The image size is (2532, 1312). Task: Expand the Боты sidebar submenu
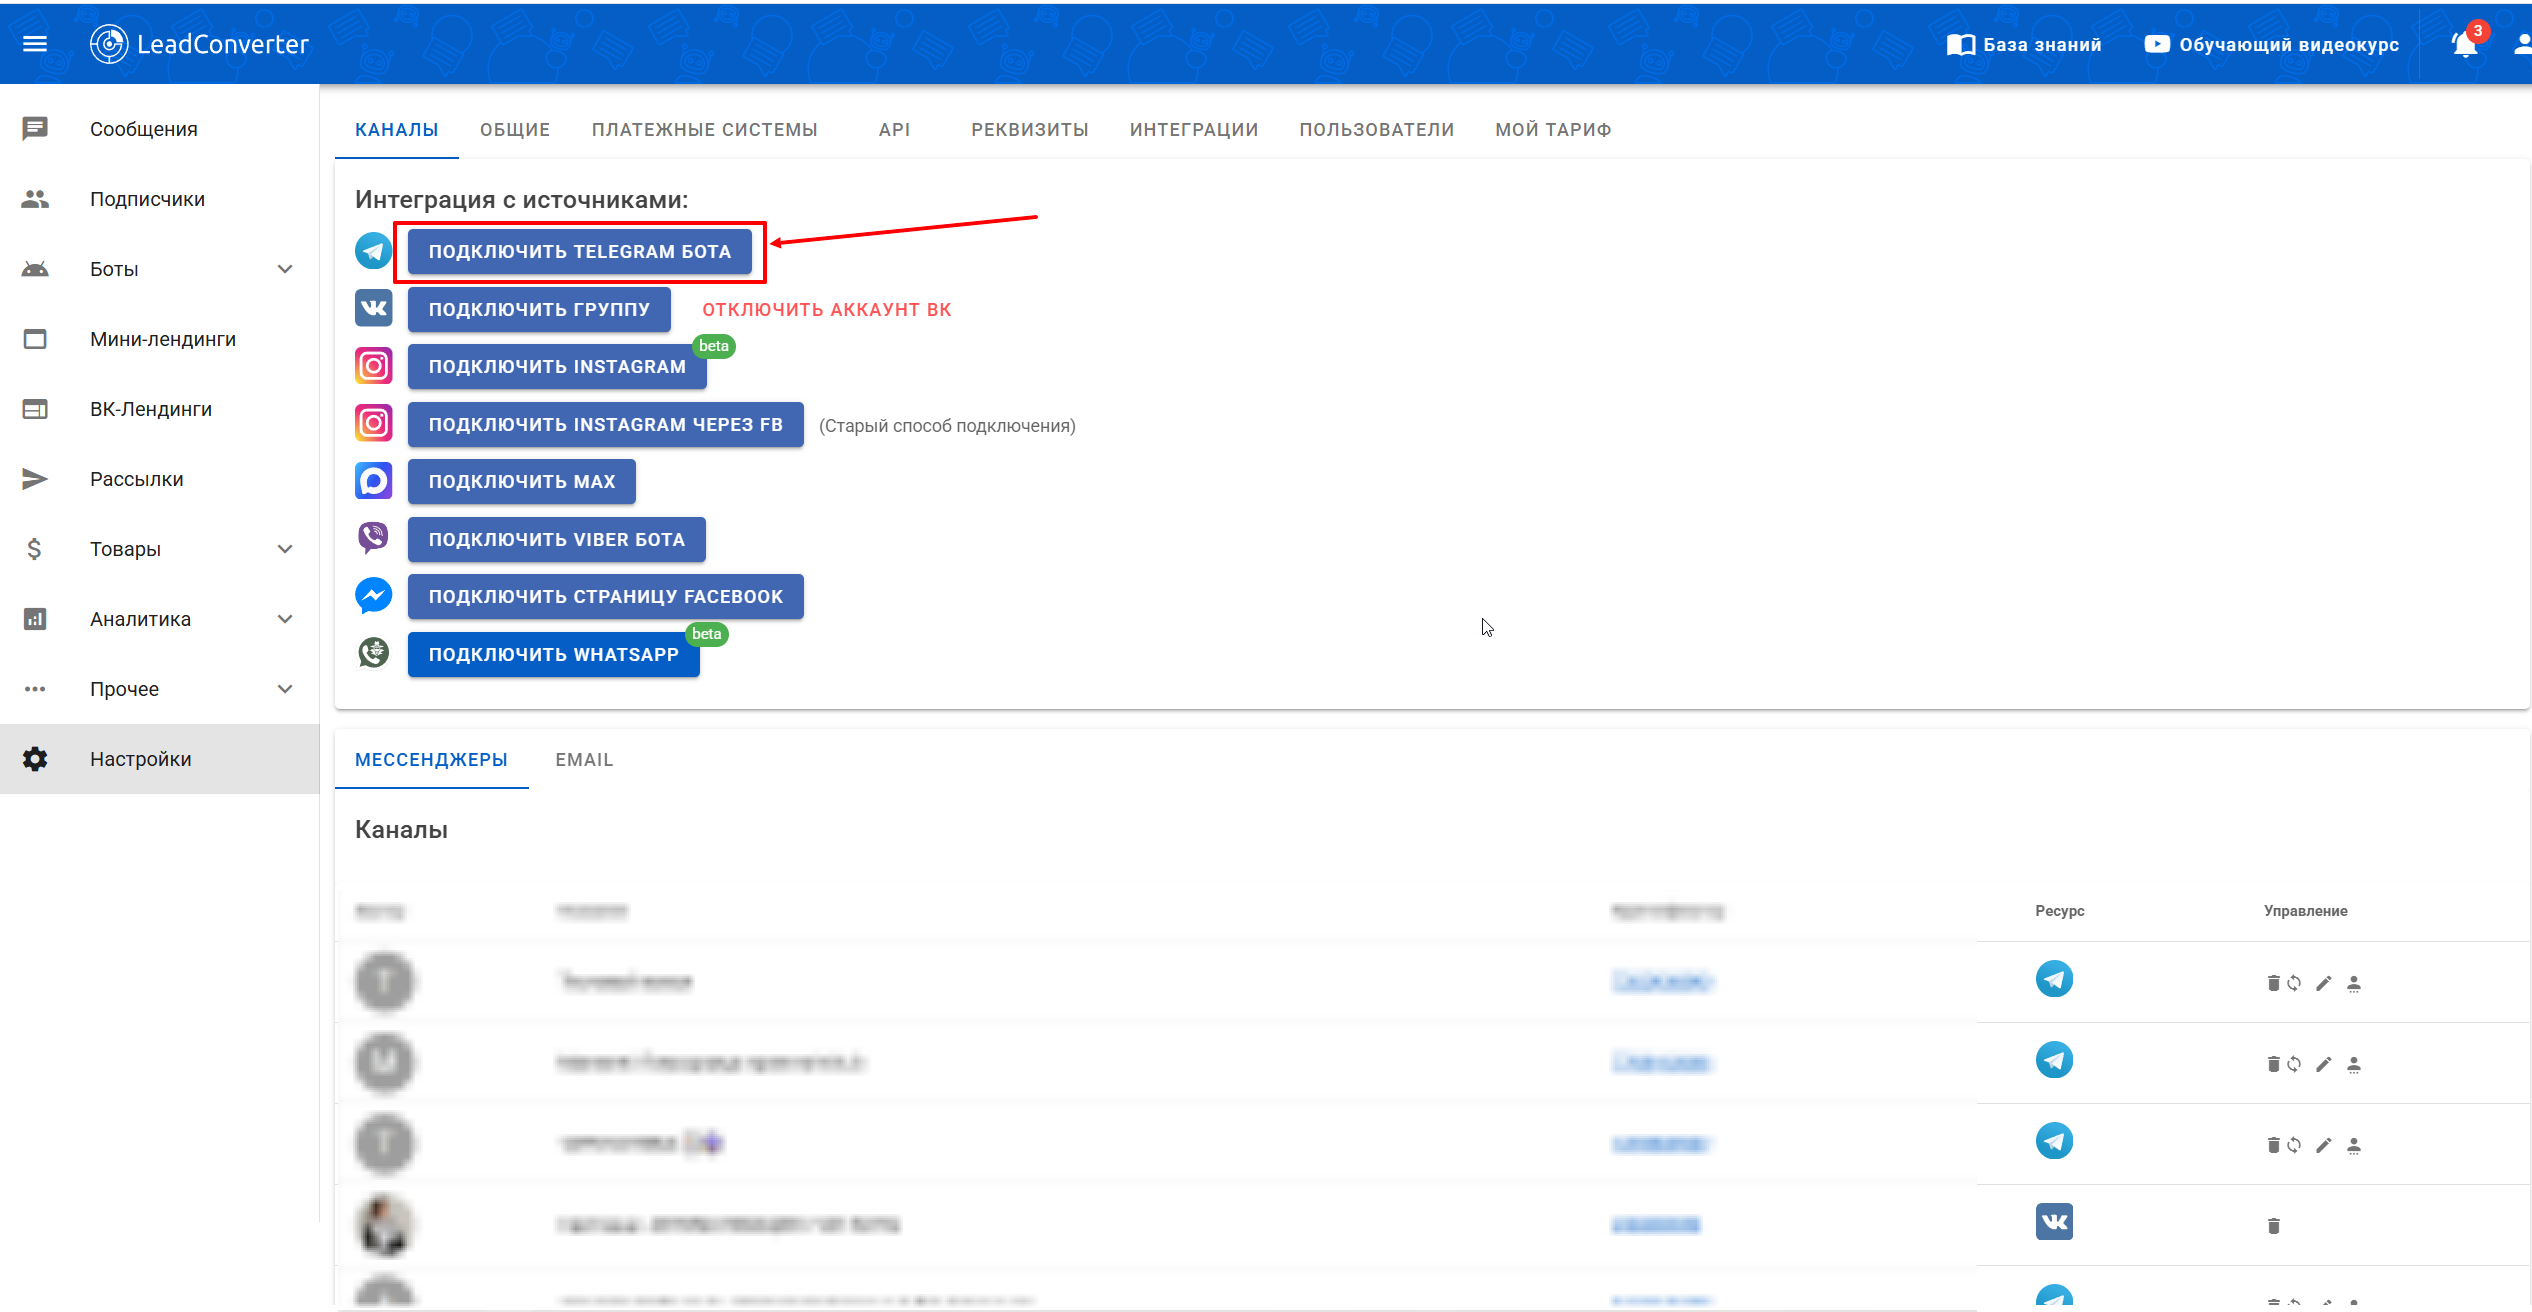click(x=285, y=269)
